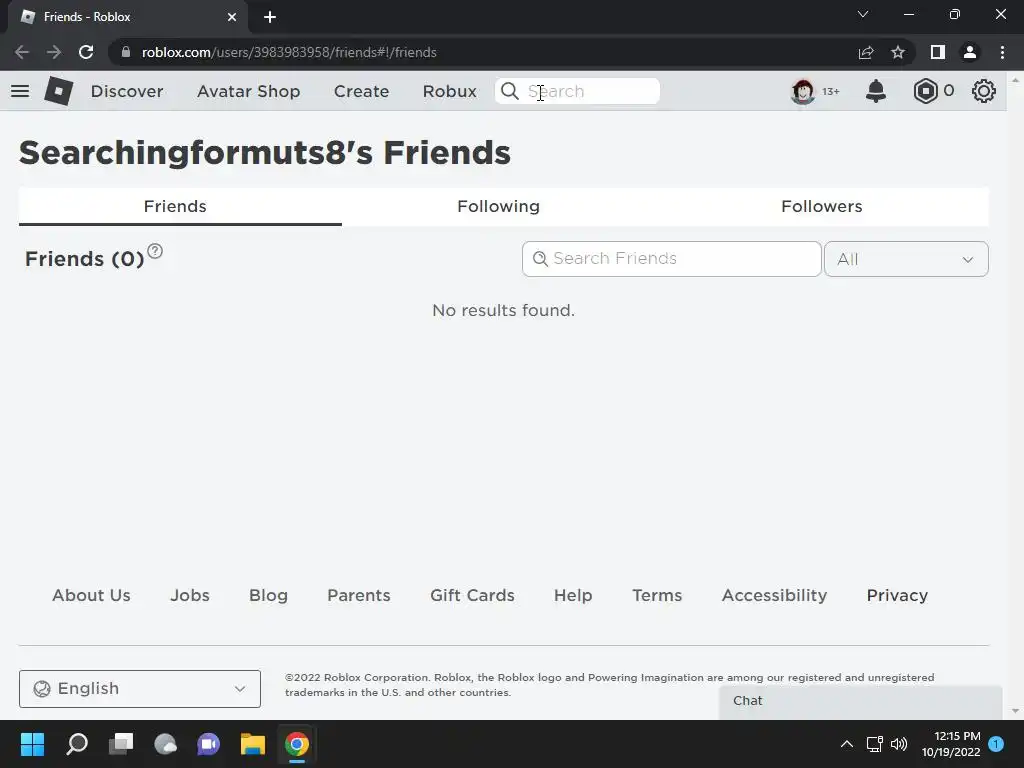This screenshot has height=768, width=1024.
Task: Click the 13+ age label
Action: pos(831,91)
